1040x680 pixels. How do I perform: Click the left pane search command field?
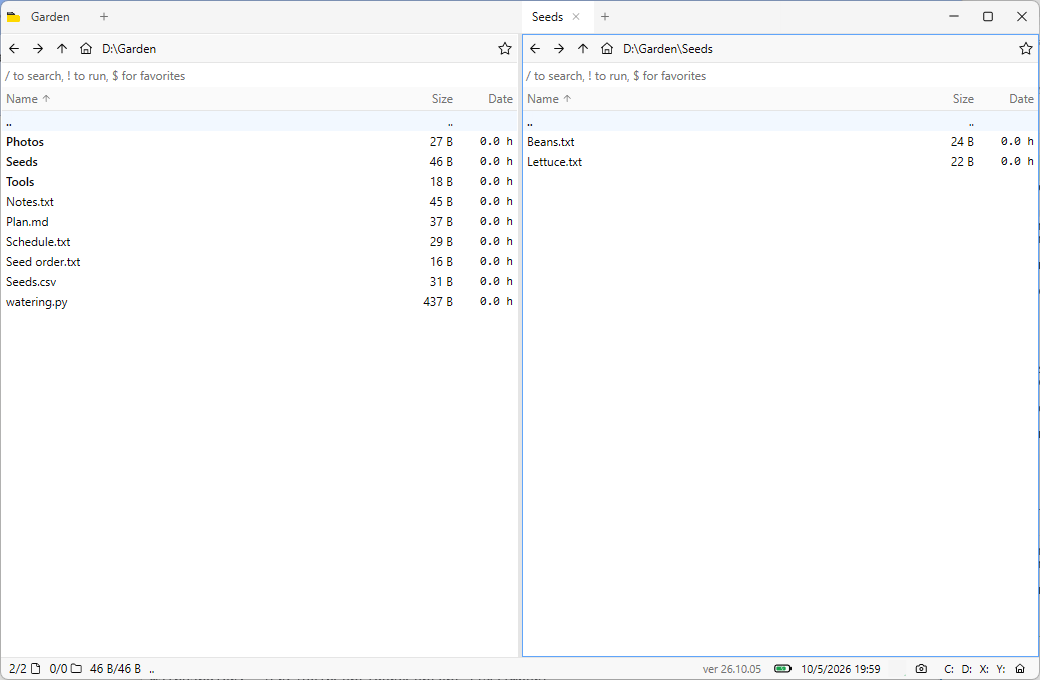coord(259,76)
